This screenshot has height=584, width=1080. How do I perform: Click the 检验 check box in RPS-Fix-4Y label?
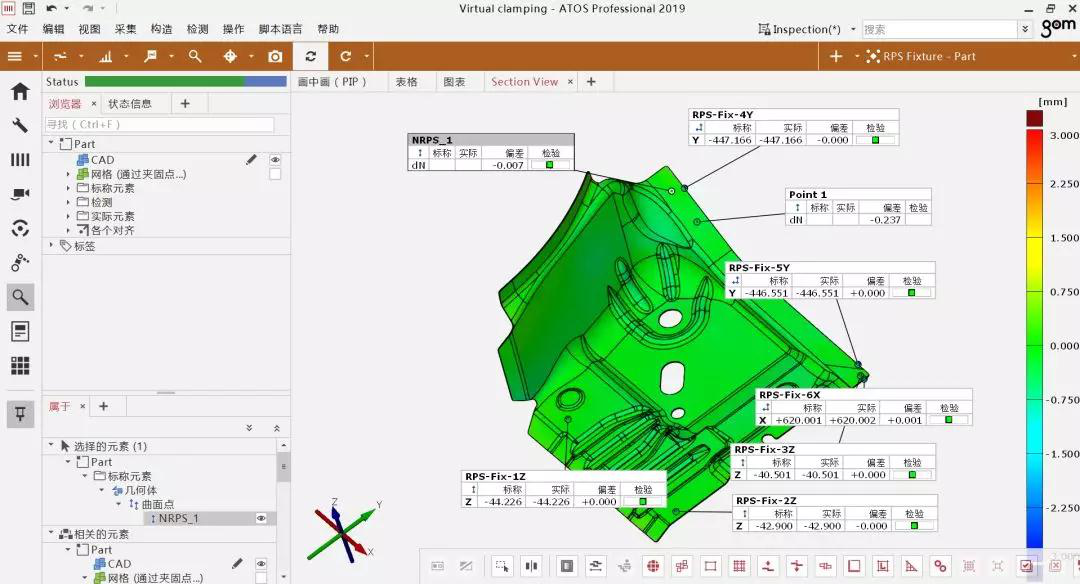pyautogui.click(x=875, y=140)
